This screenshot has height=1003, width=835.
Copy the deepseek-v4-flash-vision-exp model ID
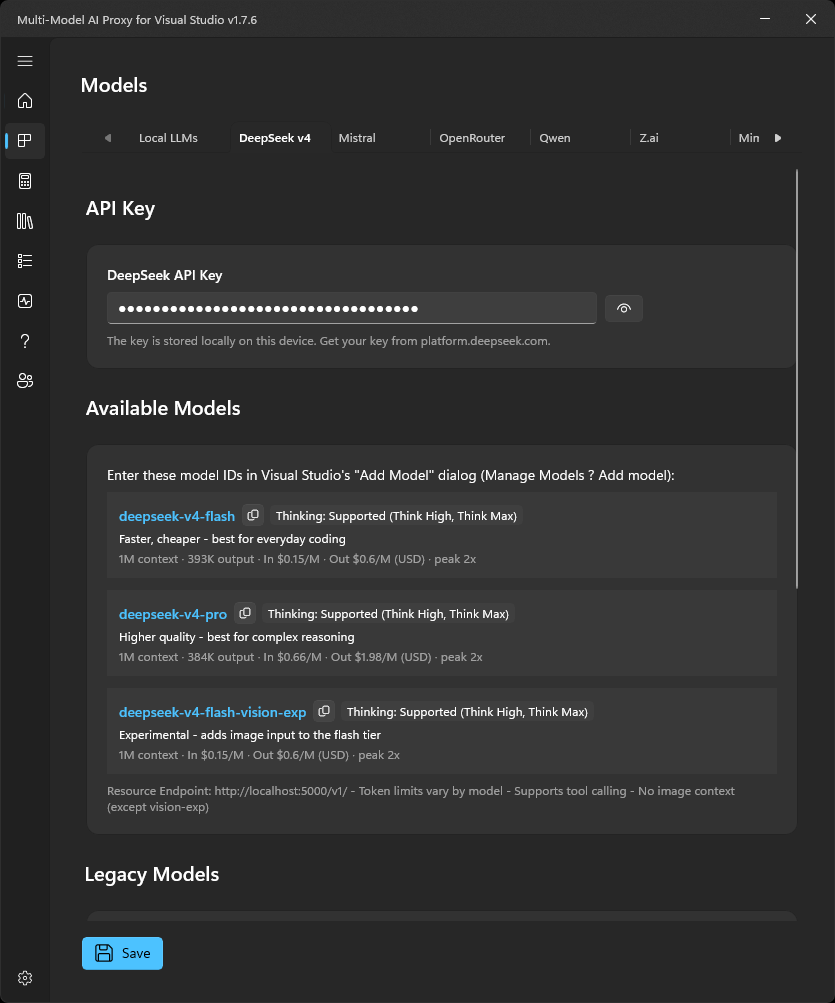click(324, 711)
